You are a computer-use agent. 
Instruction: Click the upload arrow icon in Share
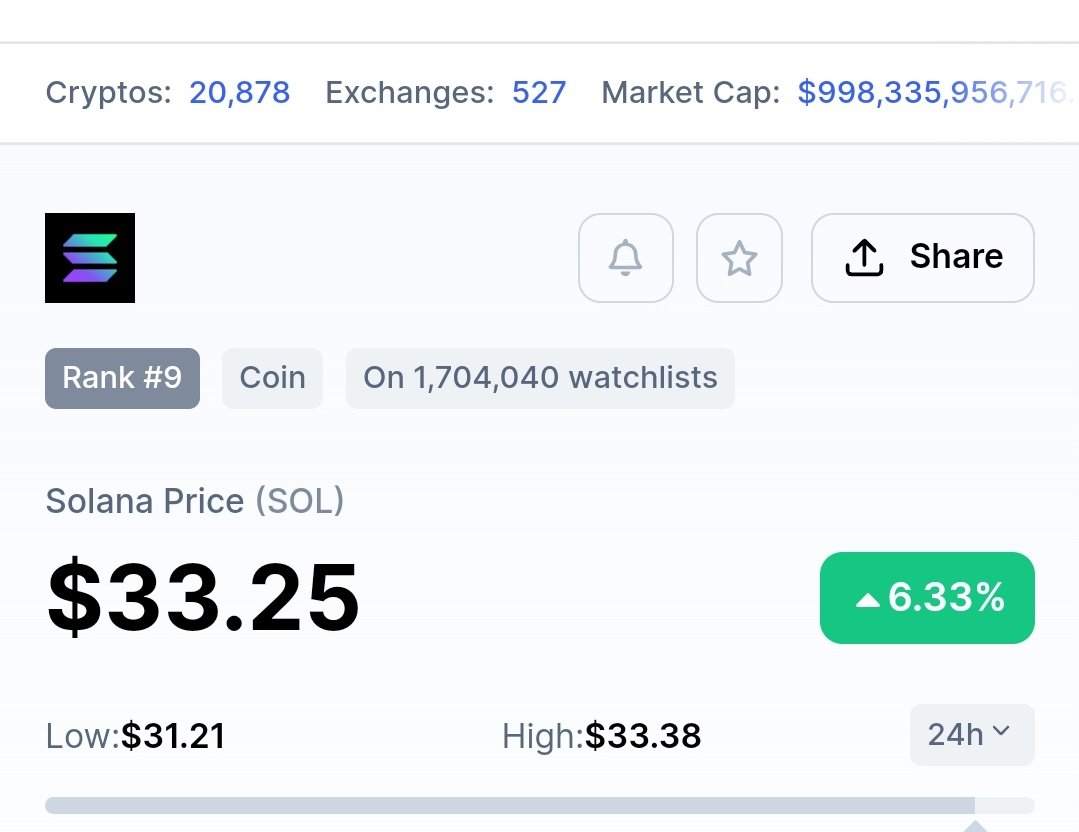point(864,258)
